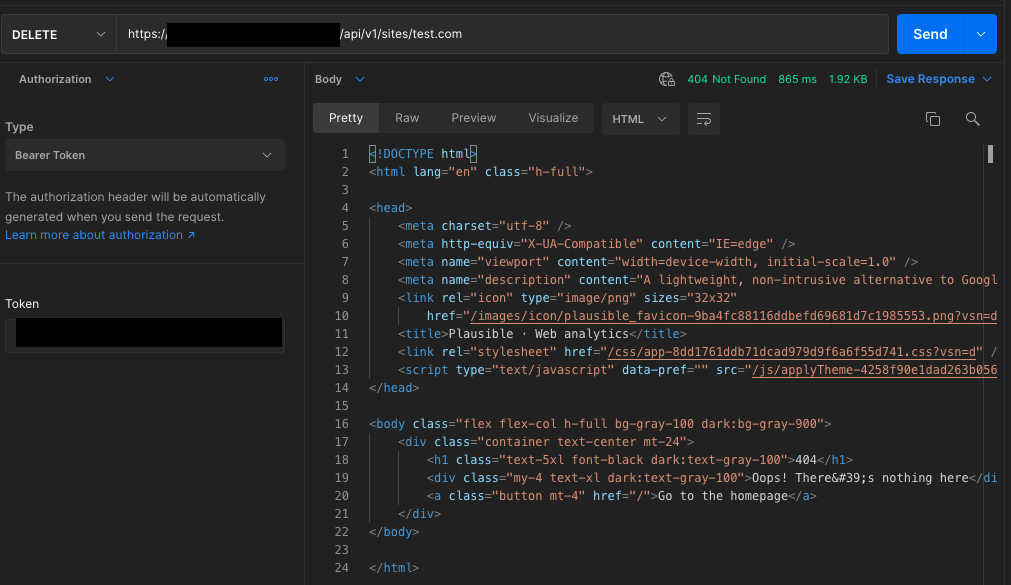Open the plausible_favicon image href link
Screen dimensions: 1011x585
pyautogui.click(x=733, y=316)
